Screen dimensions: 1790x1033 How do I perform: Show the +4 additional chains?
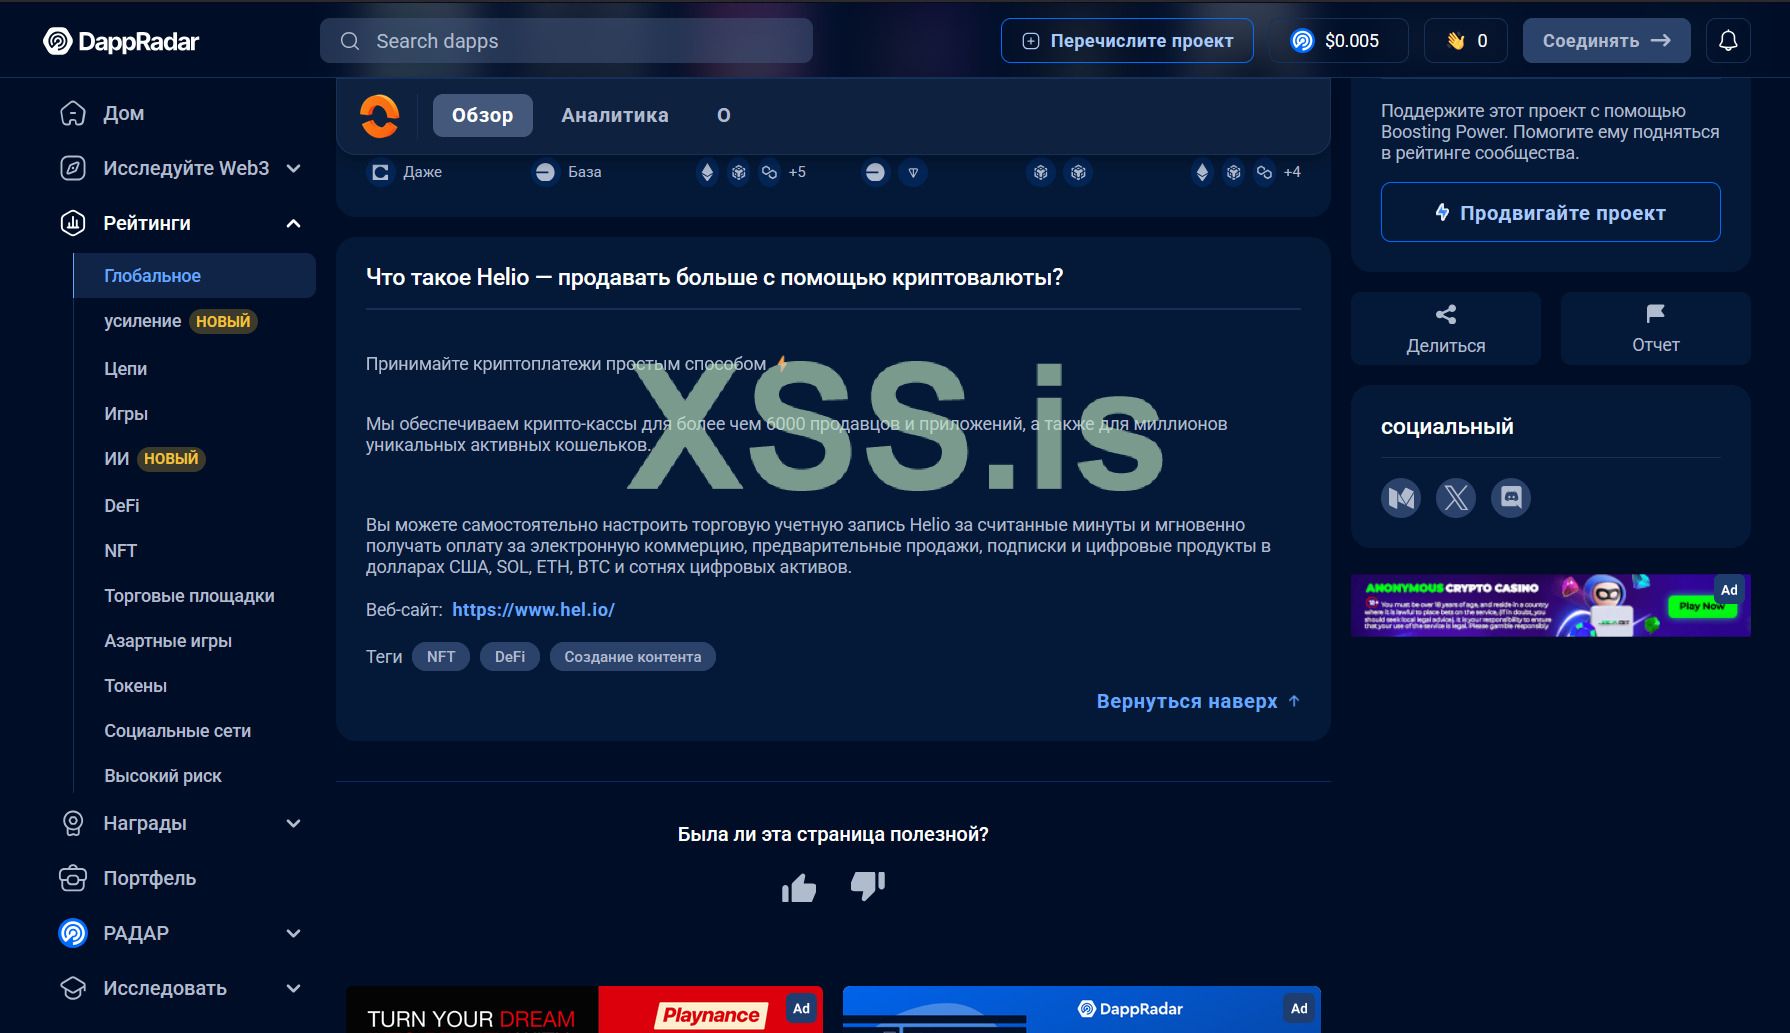tap(1292, 172)
